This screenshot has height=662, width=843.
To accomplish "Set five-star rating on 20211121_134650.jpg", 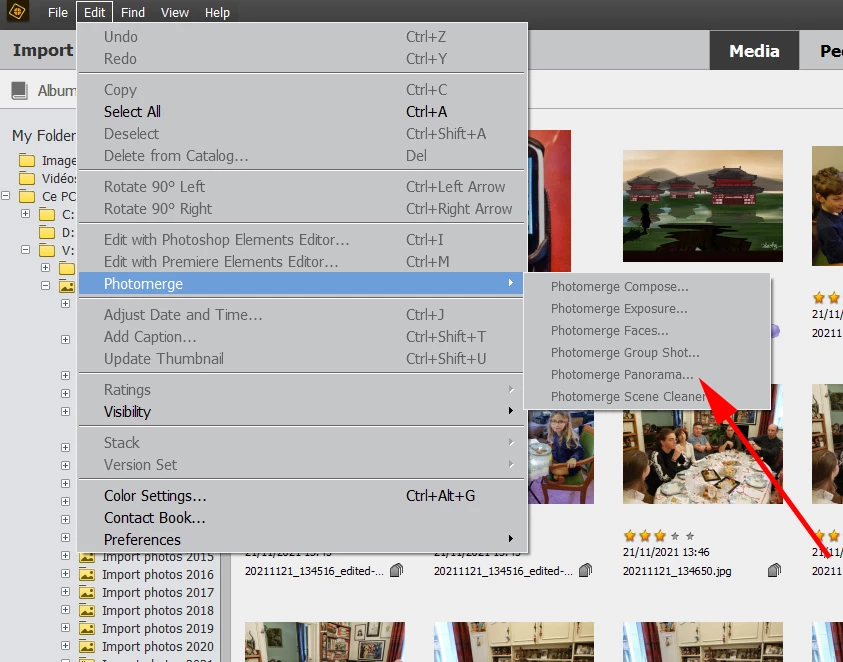I will tap(690, 536).
